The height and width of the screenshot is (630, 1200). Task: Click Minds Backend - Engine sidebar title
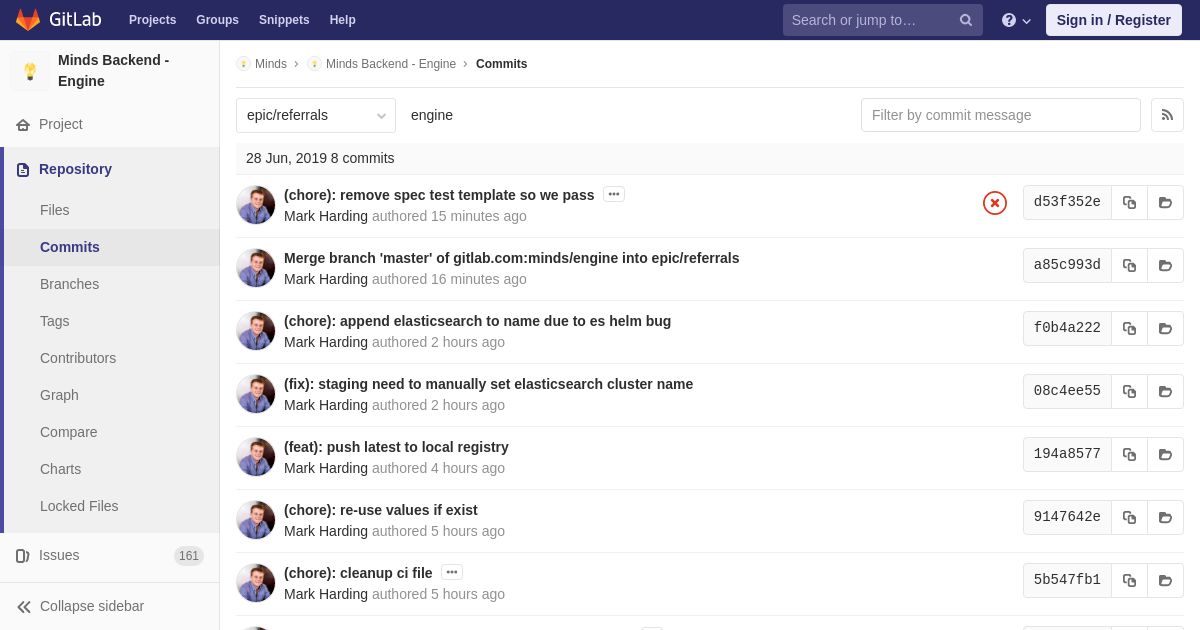pos(114,71)
